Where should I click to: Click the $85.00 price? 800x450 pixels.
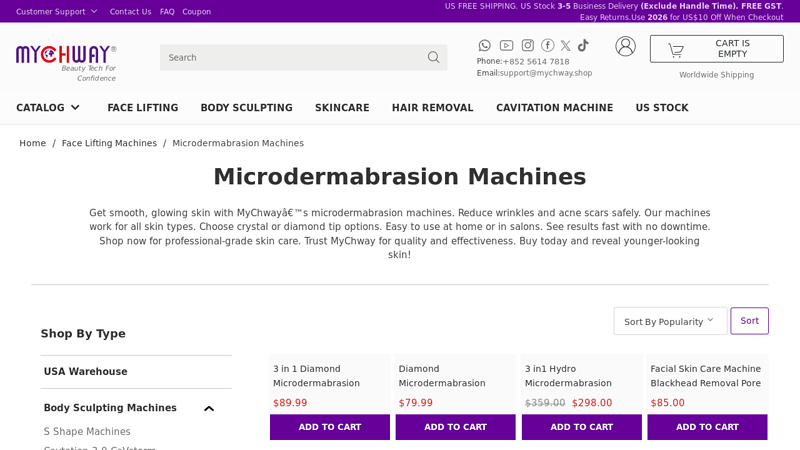[667, 403]
